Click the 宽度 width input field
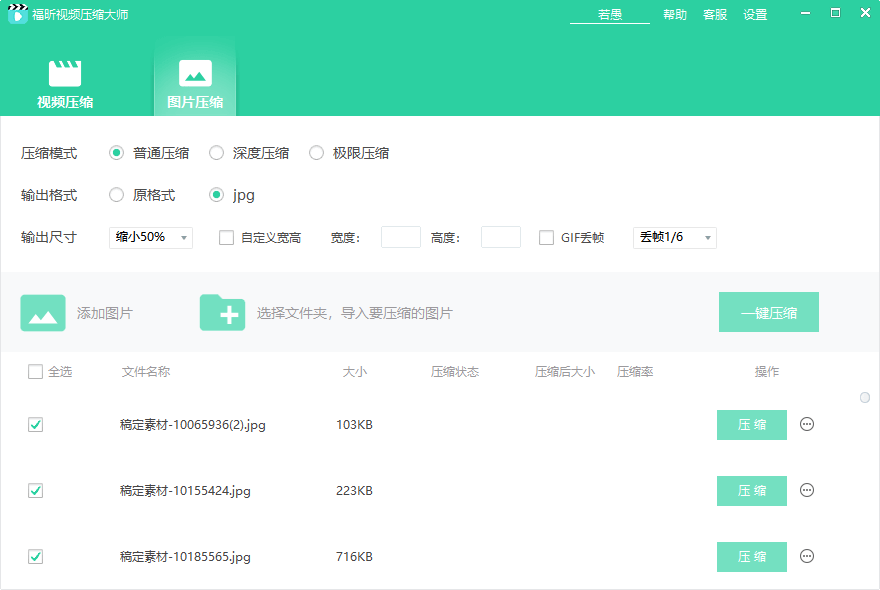 point(400,237)
